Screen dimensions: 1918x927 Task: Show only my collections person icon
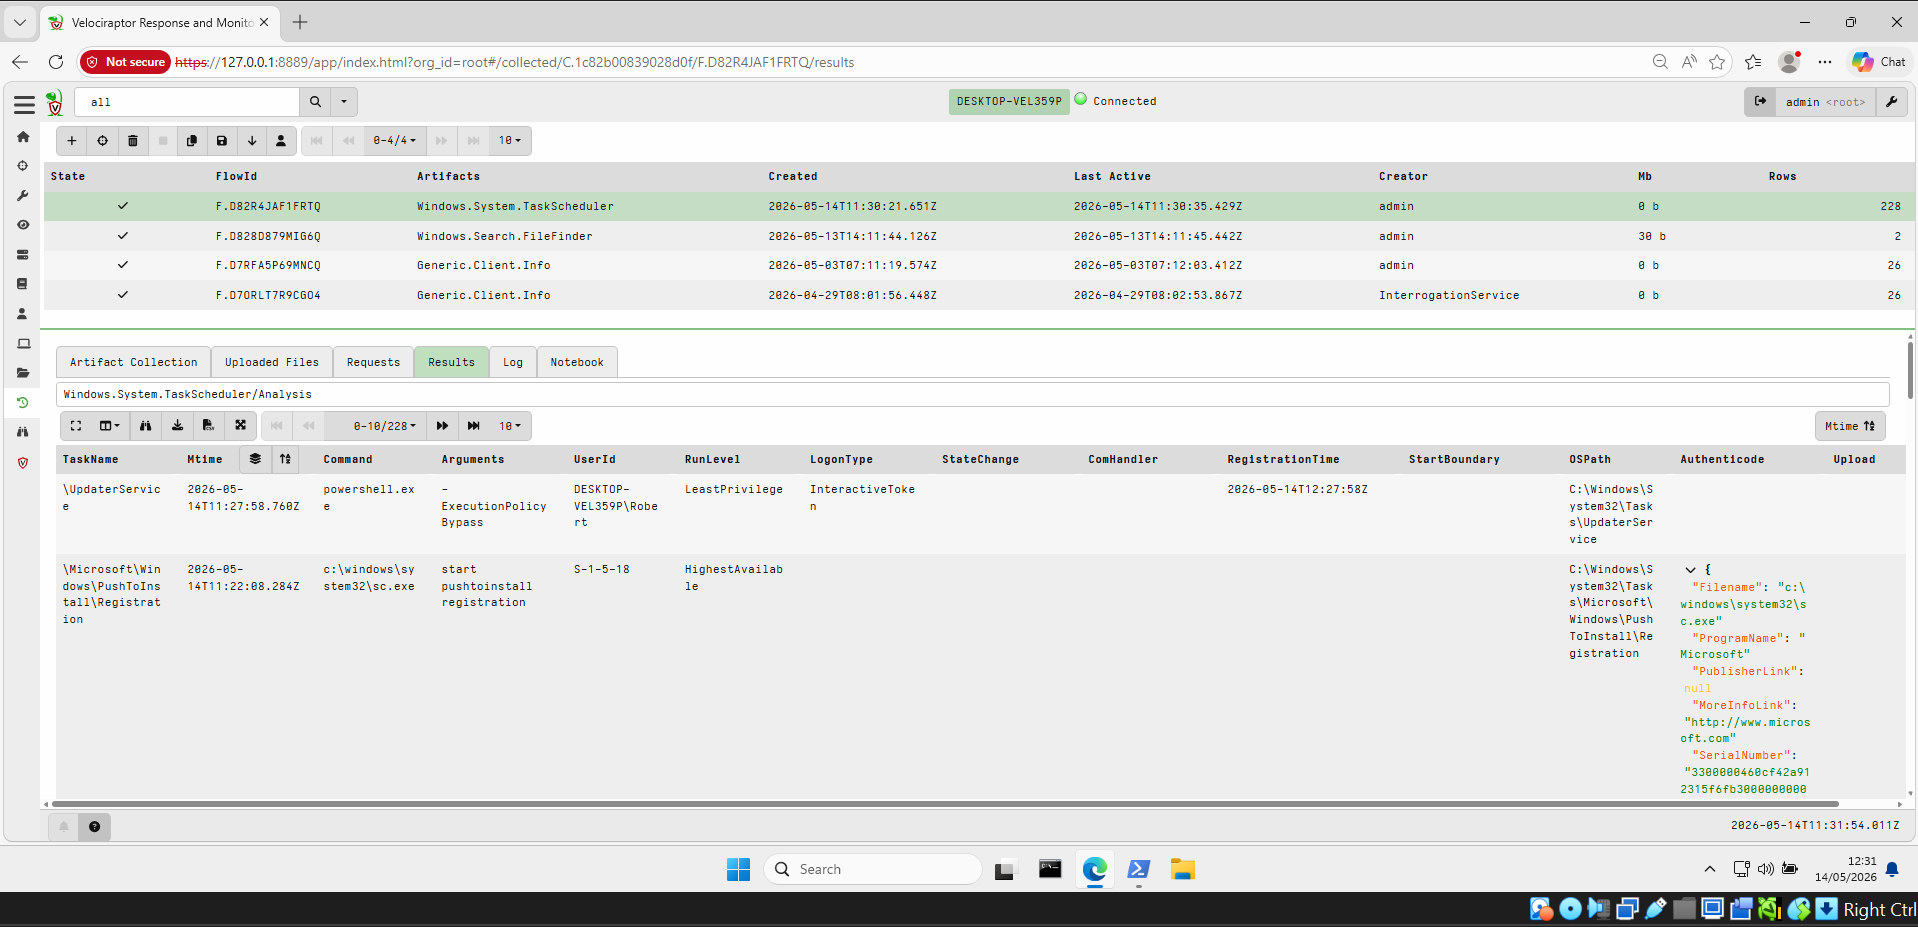tap(281, 141)
